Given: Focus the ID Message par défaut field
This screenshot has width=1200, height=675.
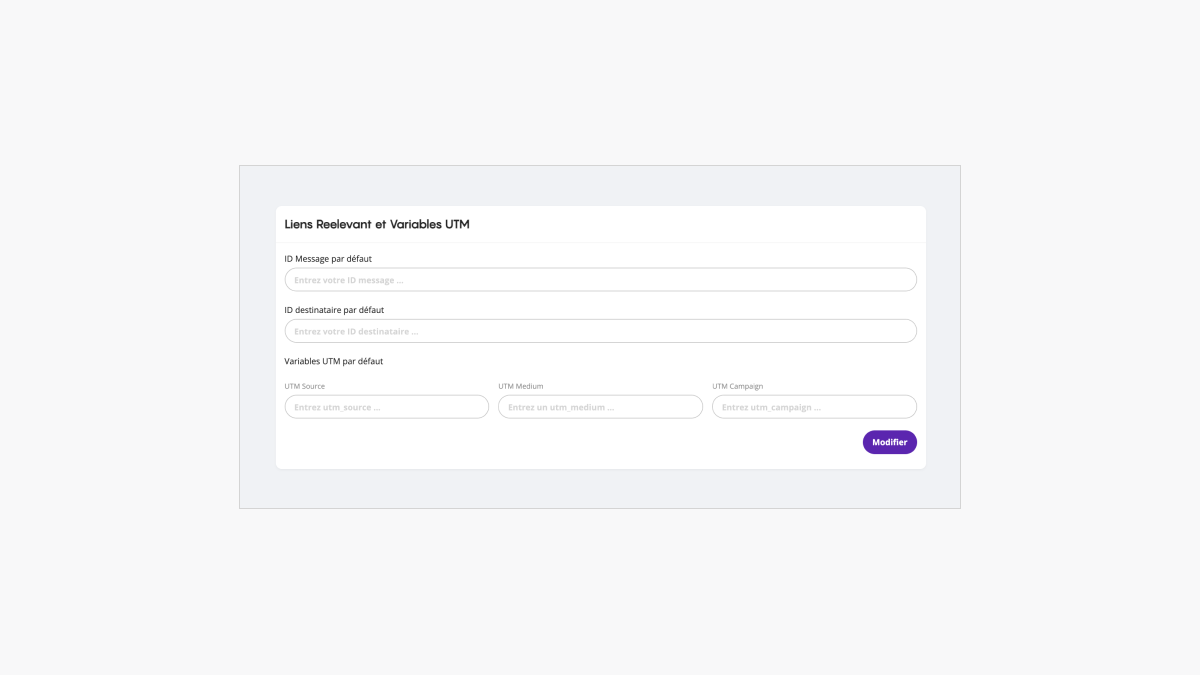Looking at the screenshot, I should [x=600, y=280].
